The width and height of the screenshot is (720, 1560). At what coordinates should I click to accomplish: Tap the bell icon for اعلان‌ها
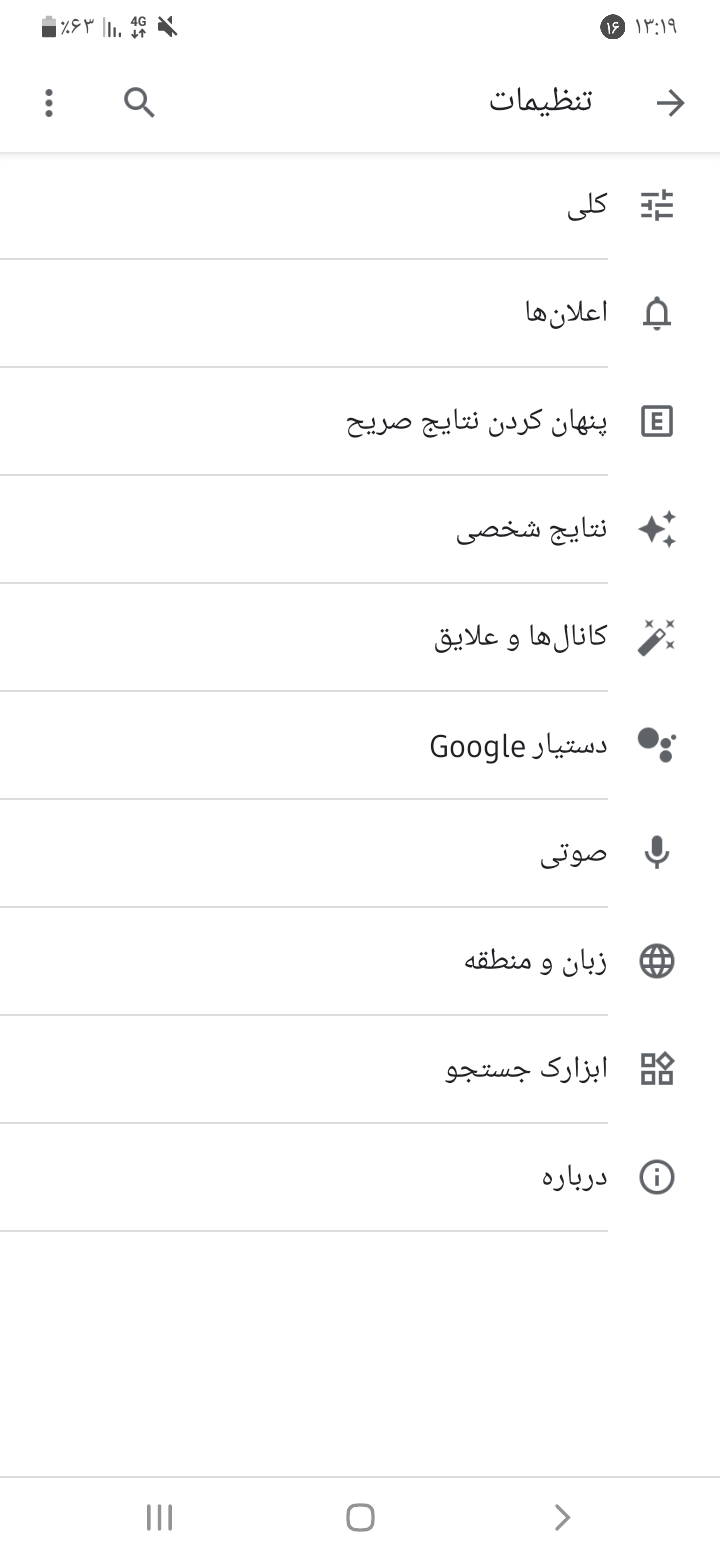657,313
